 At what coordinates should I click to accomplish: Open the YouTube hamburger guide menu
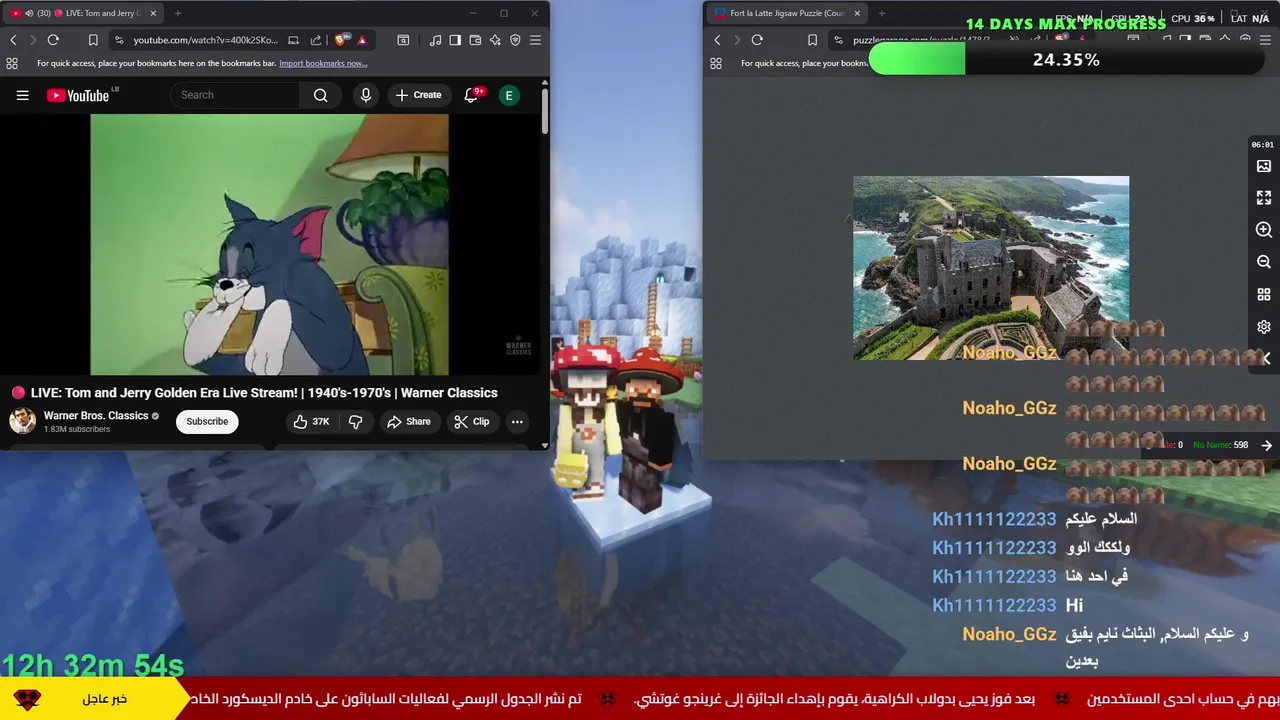(22, 95)
